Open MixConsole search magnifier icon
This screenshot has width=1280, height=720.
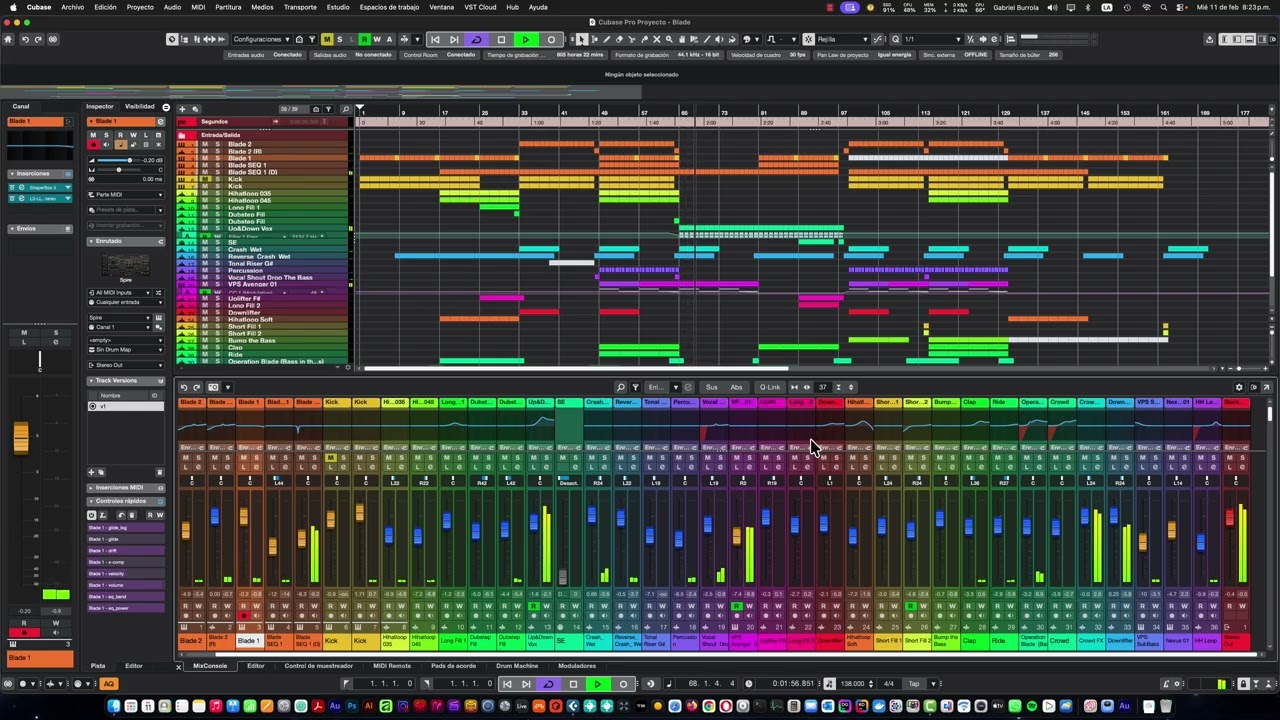pyautogui.click(x=621, y=387)
